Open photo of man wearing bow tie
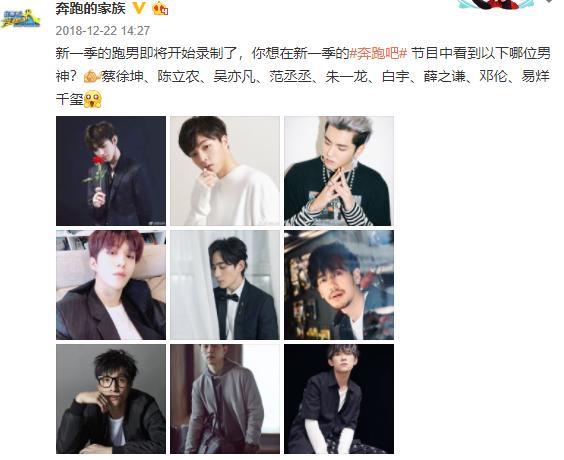The height and width of the screenshot is (460, 564). click(225, 285)
